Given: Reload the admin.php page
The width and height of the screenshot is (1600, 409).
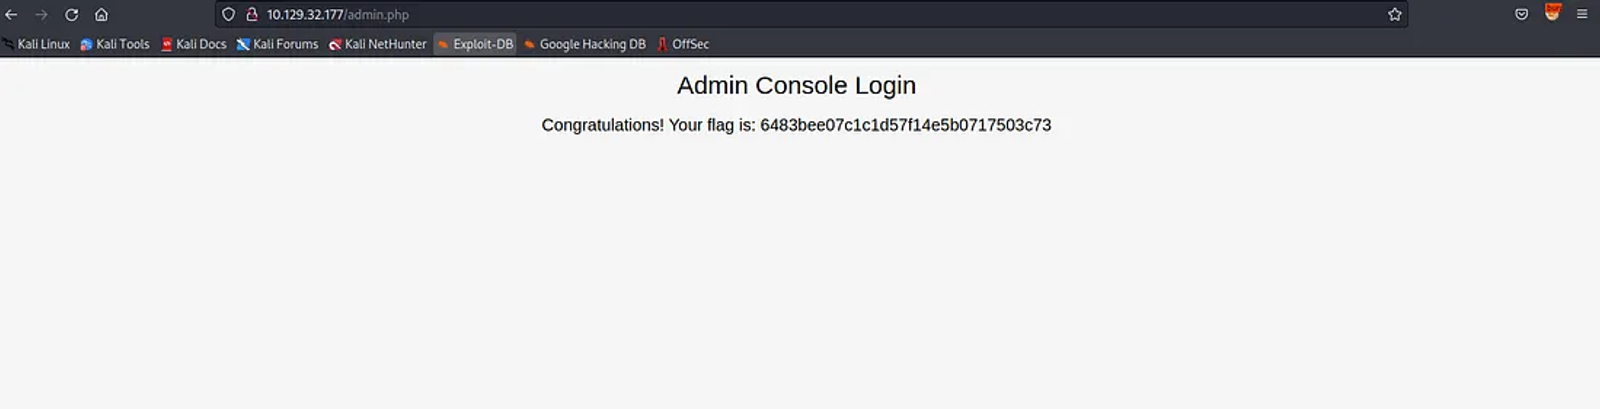Looking at the screenshot, I should point(71,15).
